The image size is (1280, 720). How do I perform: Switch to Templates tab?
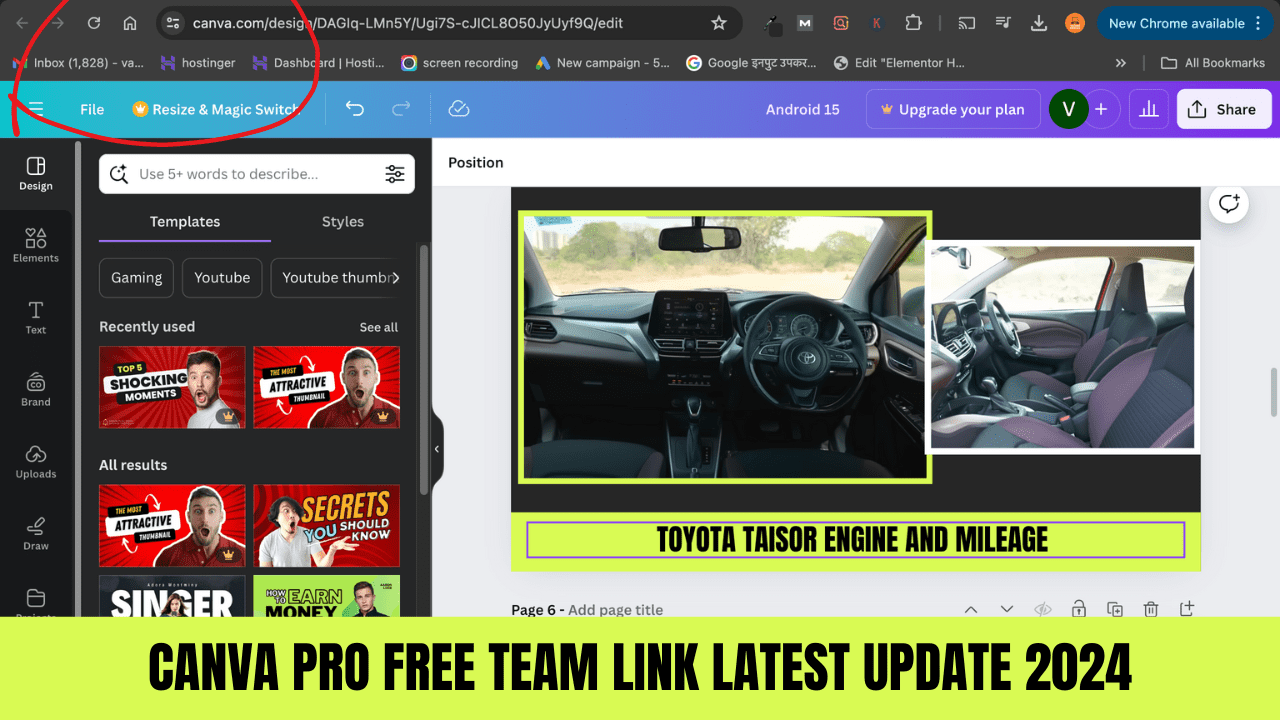point(185,222)
